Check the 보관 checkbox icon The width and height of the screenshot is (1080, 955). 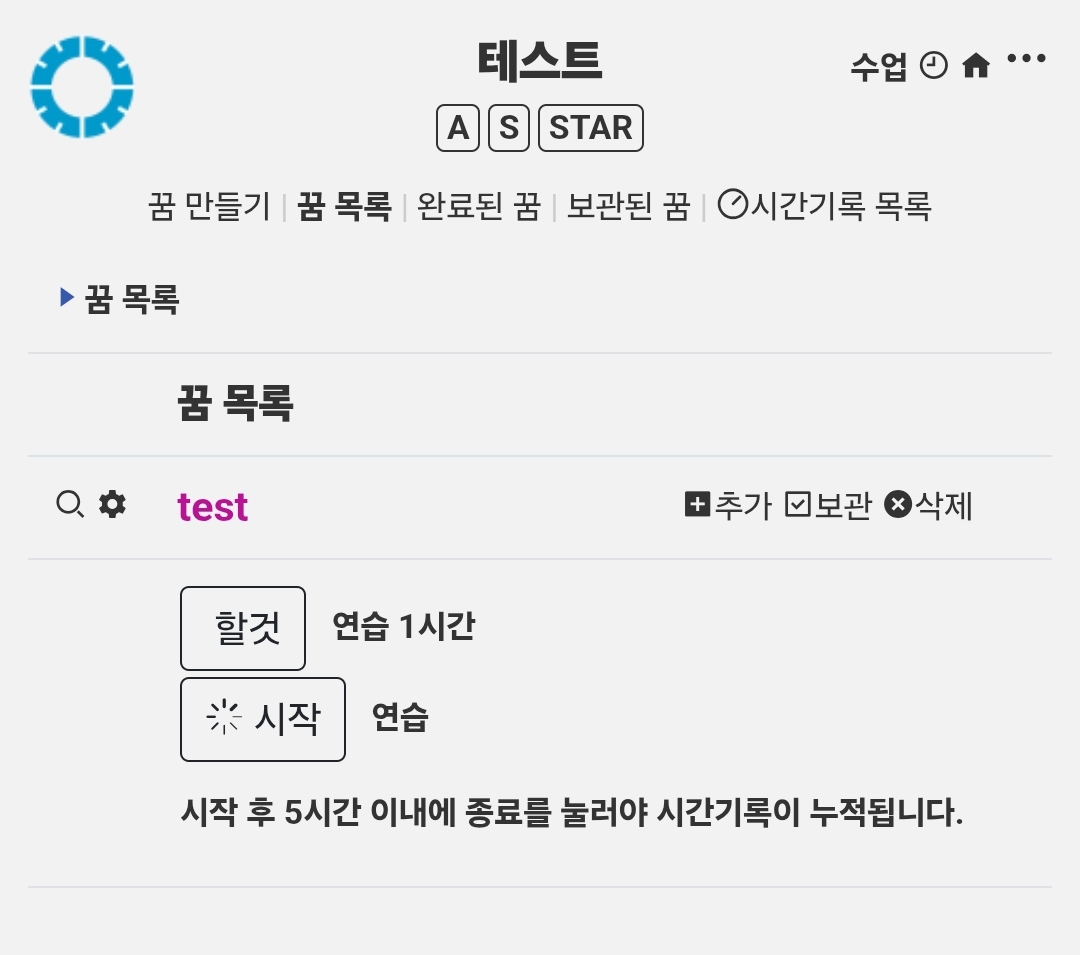pos(798,504)
